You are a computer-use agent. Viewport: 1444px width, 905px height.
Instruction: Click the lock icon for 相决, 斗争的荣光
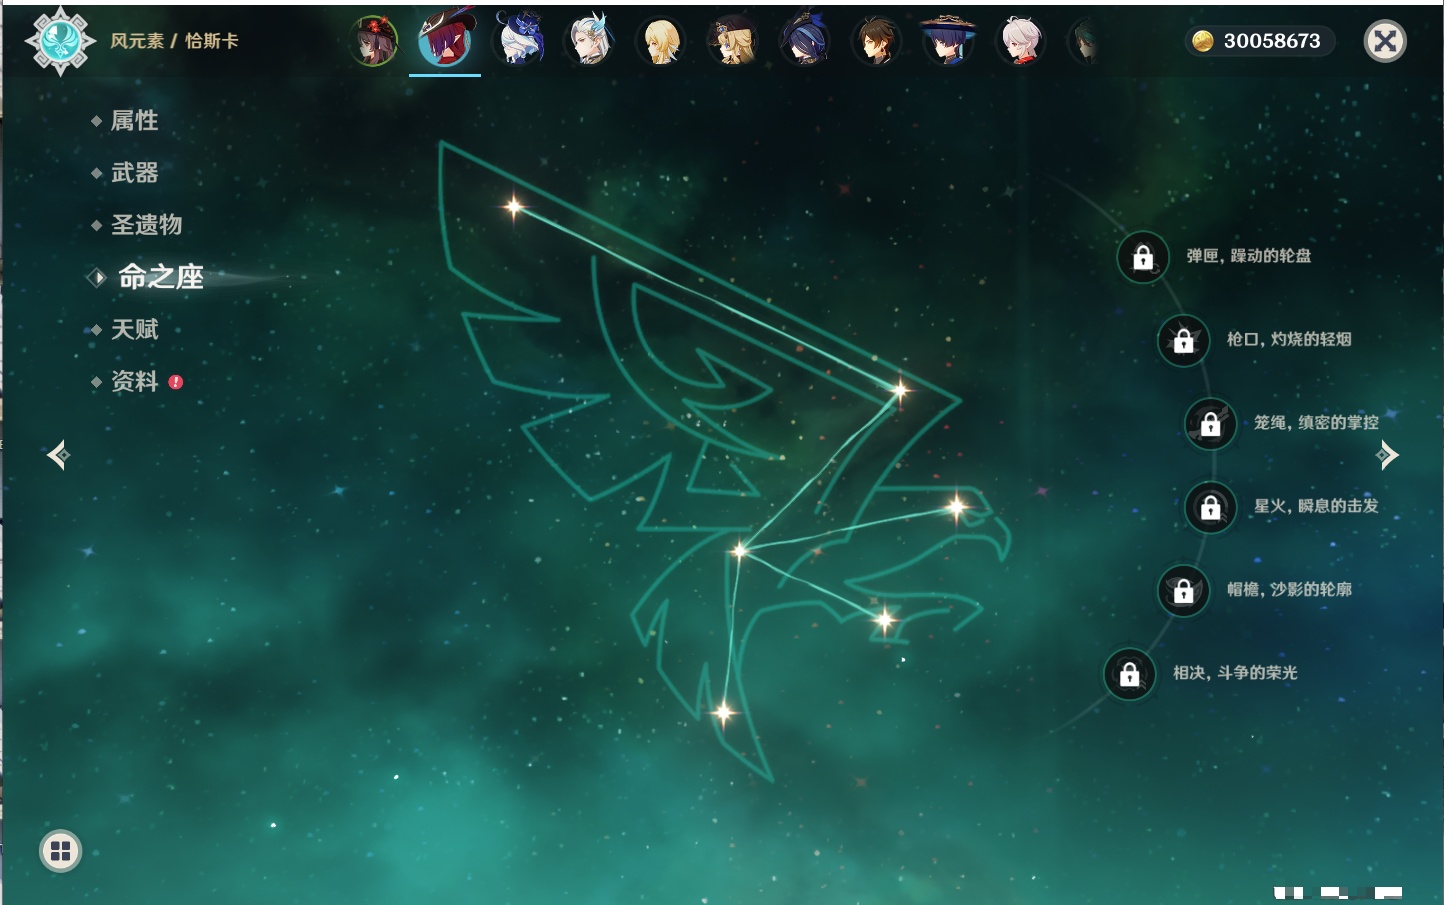tap(1130, 674)
